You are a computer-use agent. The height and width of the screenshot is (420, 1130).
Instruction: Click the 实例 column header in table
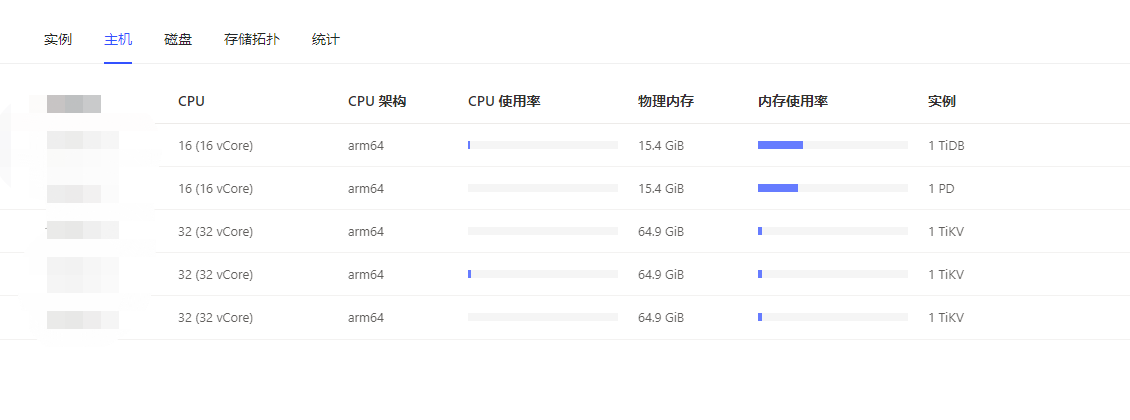coord(942,101)
